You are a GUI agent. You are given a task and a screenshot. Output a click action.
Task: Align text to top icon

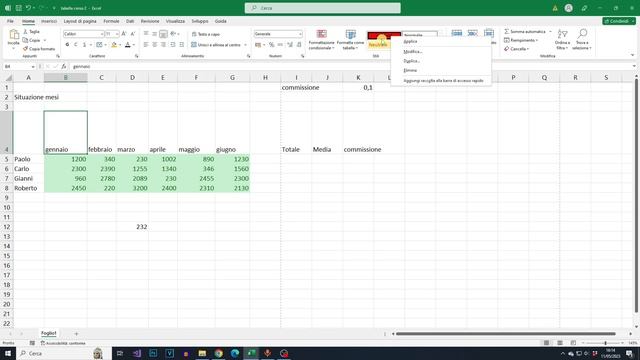146,34
